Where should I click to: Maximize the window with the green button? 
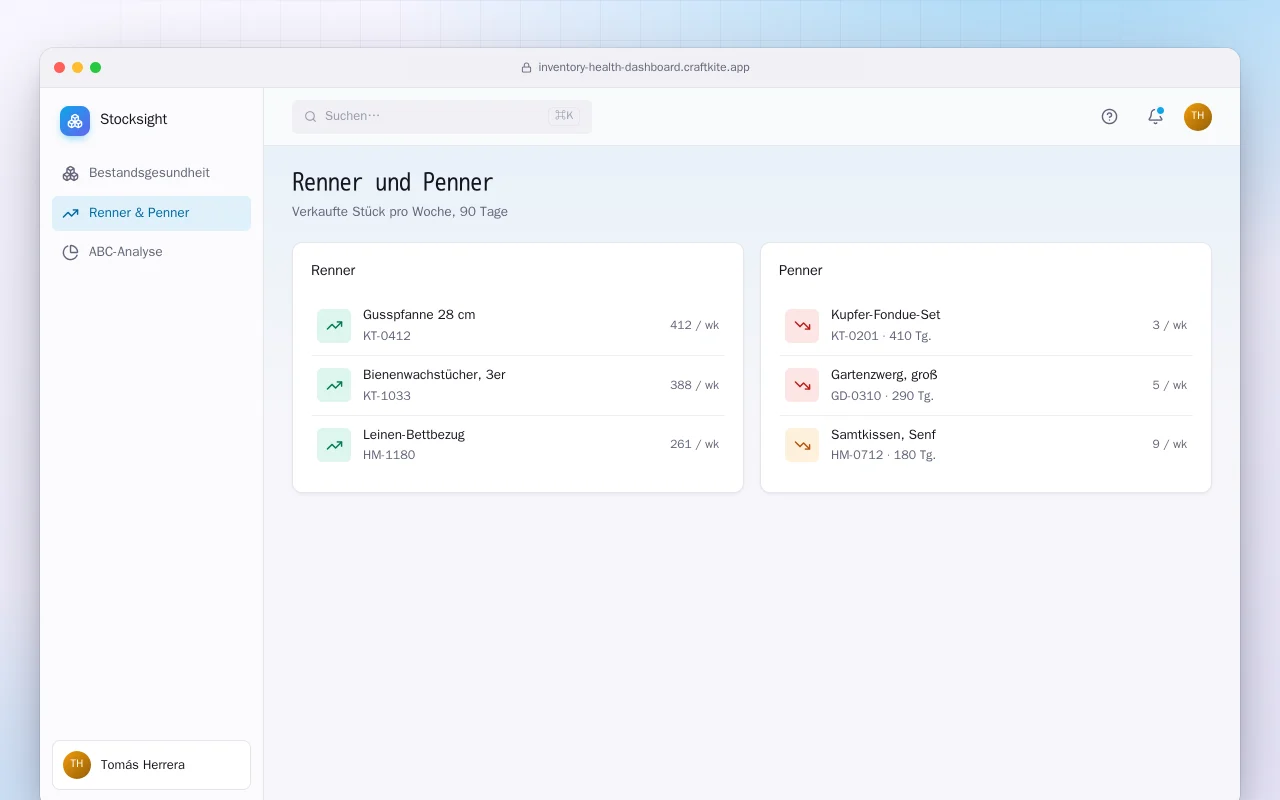(96, 67)
